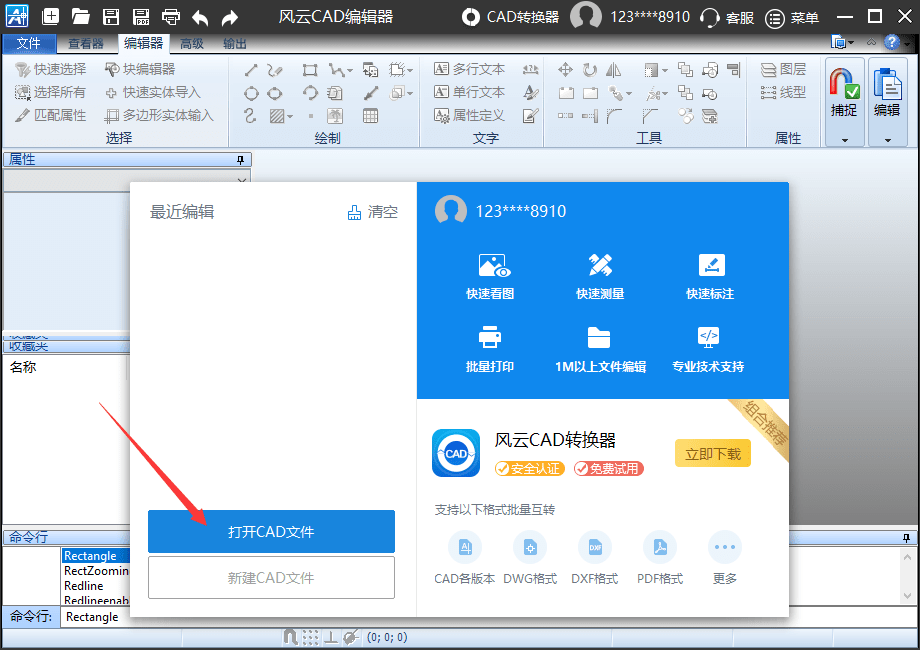Click the save as PDF icon
This screenshot has width=920, height=650.
tap(141, 16)
